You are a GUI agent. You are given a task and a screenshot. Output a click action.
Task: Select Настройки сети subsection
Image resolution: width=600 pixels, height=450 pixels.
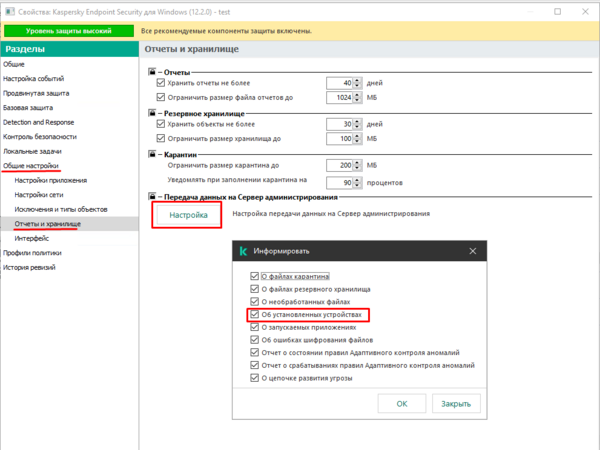tap(39, 195)
